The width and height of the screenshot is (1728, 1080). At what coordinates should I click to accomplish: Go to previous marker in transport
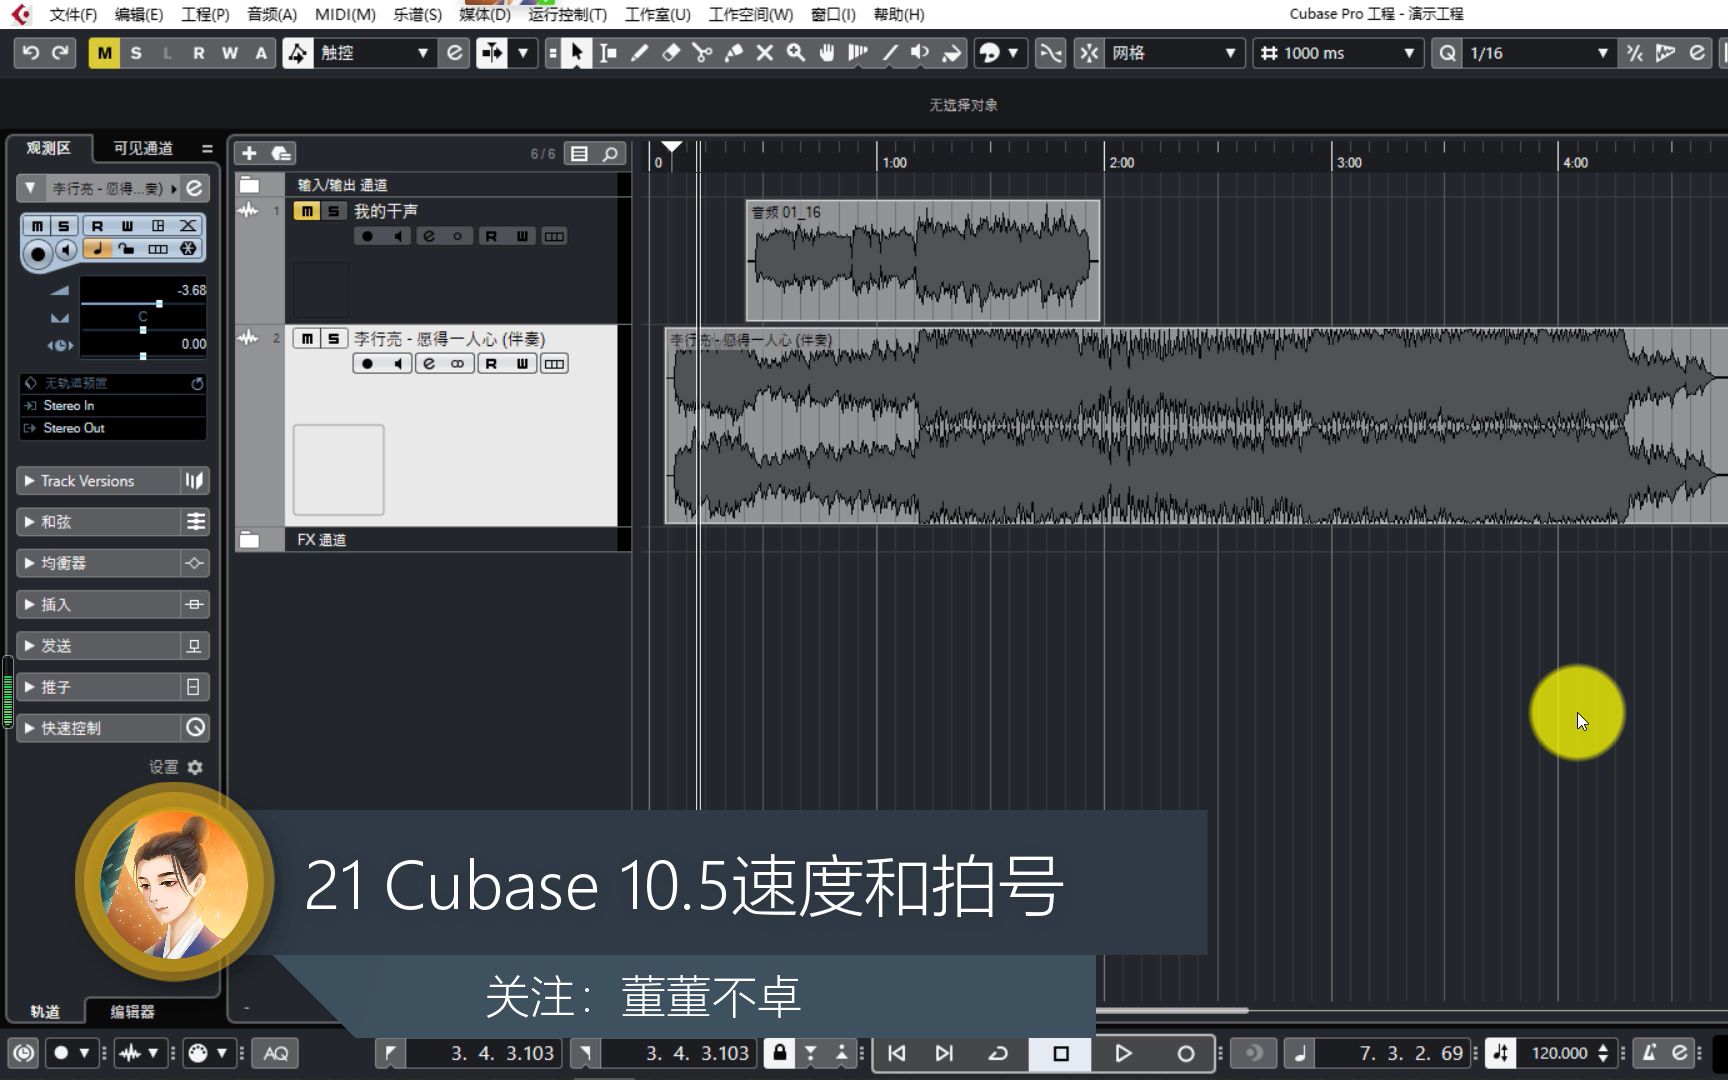(897, 1053)
